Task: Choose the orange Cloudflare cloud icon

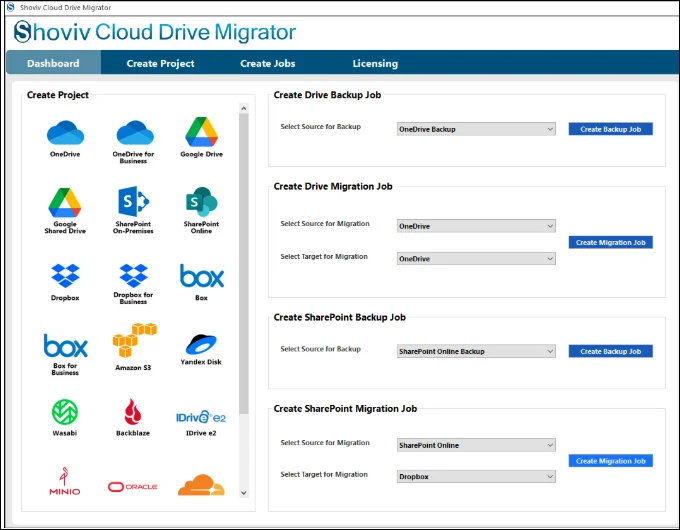Action: (201, 485)
